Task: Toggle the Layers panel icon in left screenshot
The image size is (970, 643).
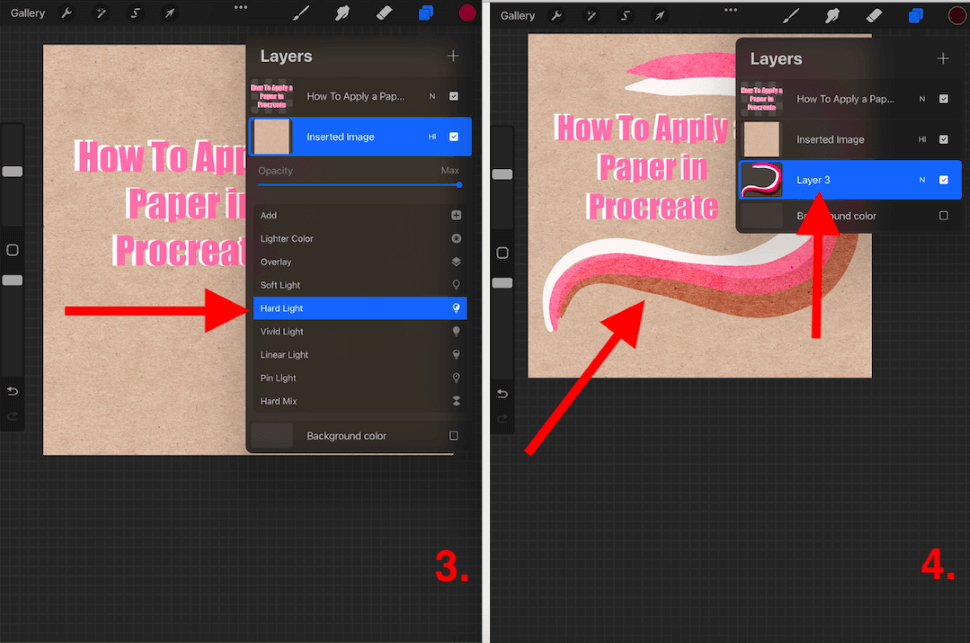Action: click(426, 13)
